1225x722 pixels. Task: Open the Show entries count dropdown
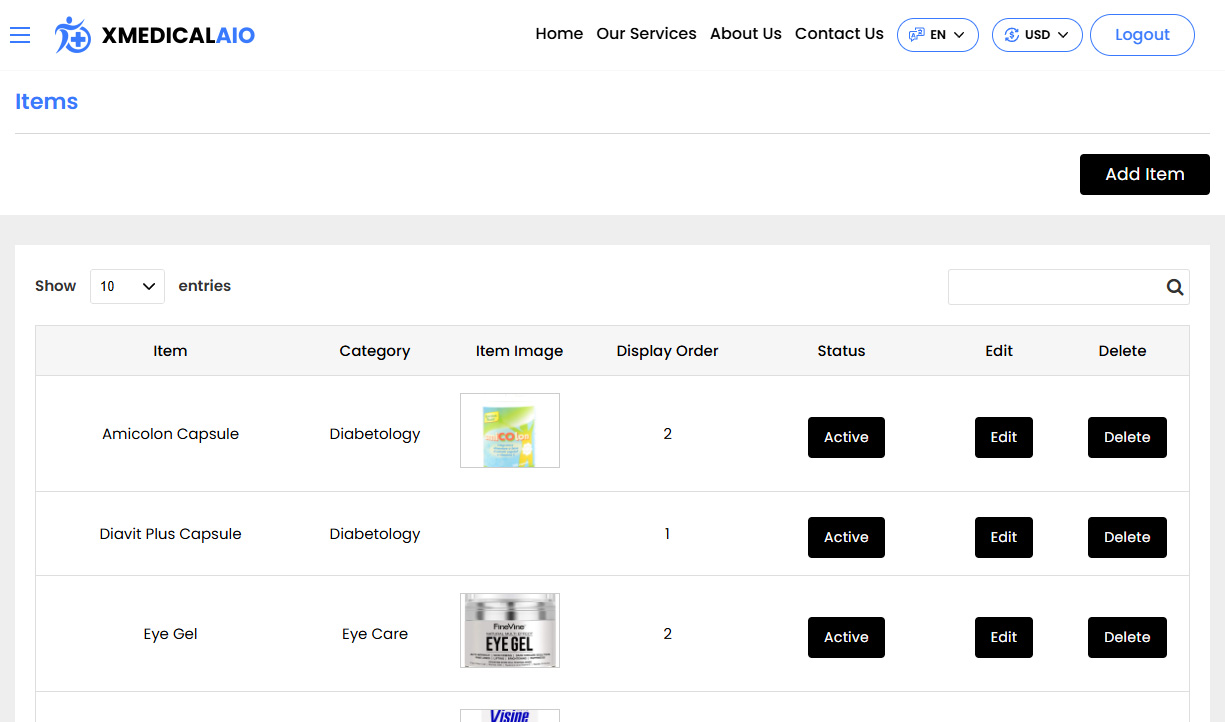(127, 286)
